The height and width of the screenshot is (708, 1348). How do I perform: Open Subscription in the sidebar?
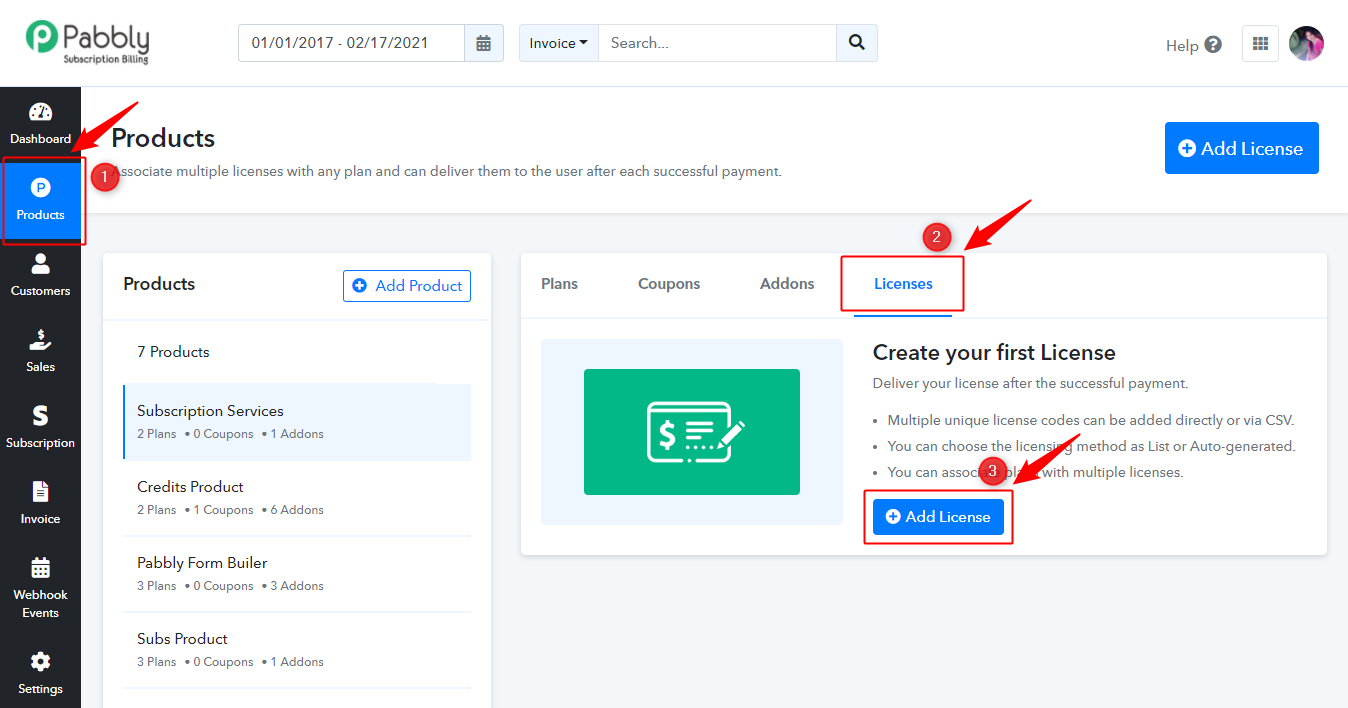(41, 427)
